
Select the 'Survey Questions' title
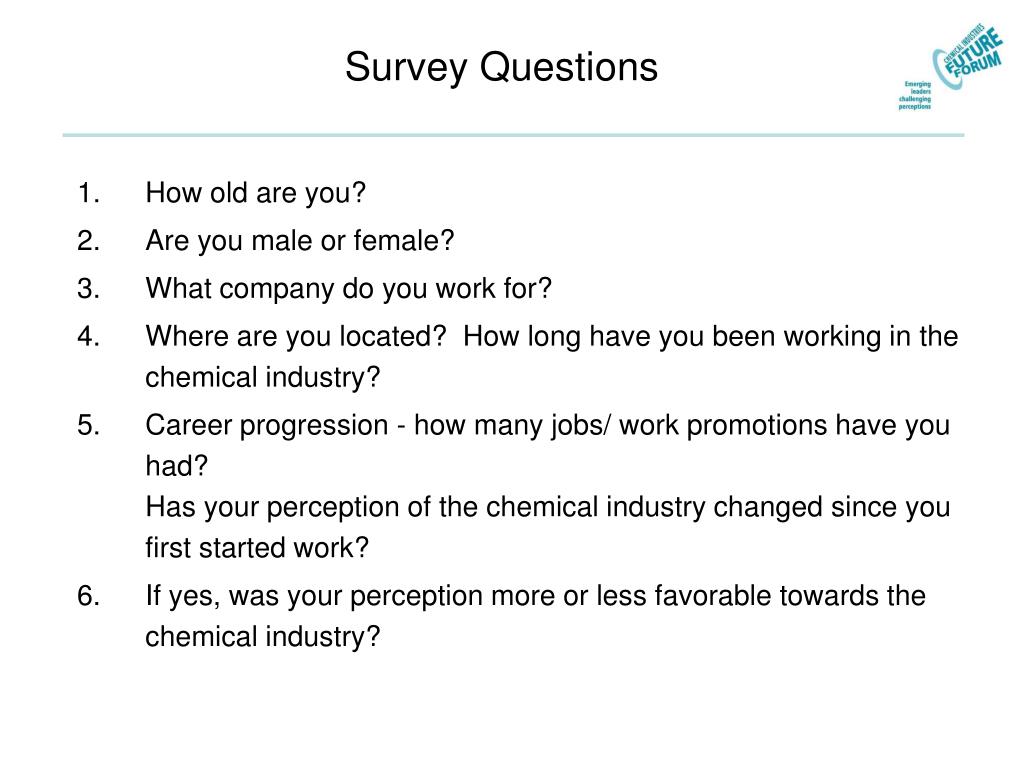pyautogui.click(x=501, y=67)
